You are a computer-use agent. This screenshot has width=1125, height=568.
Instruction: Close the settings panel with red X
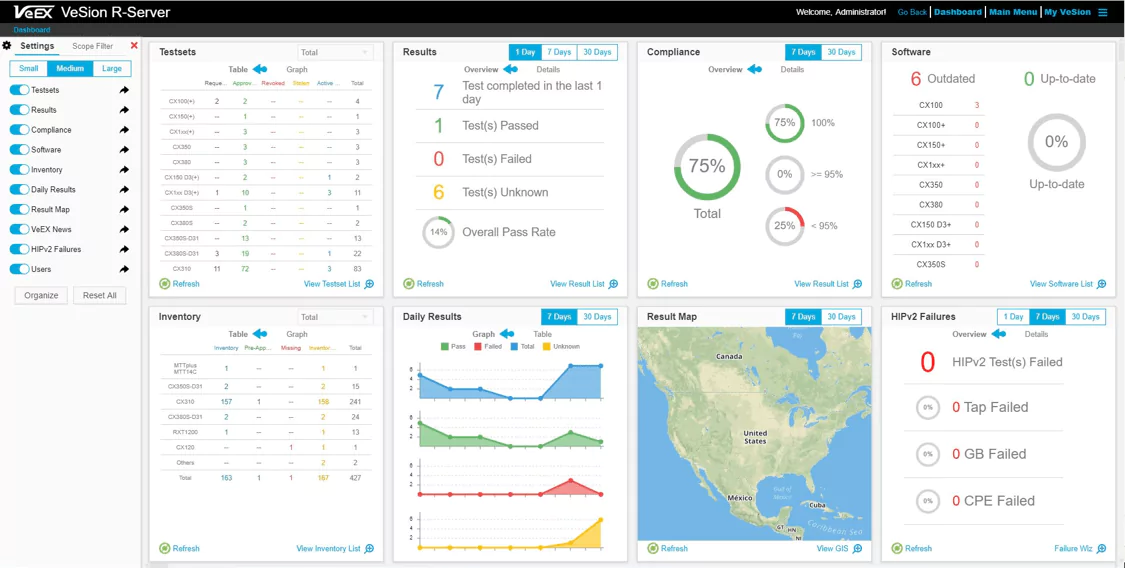(133, 46)
